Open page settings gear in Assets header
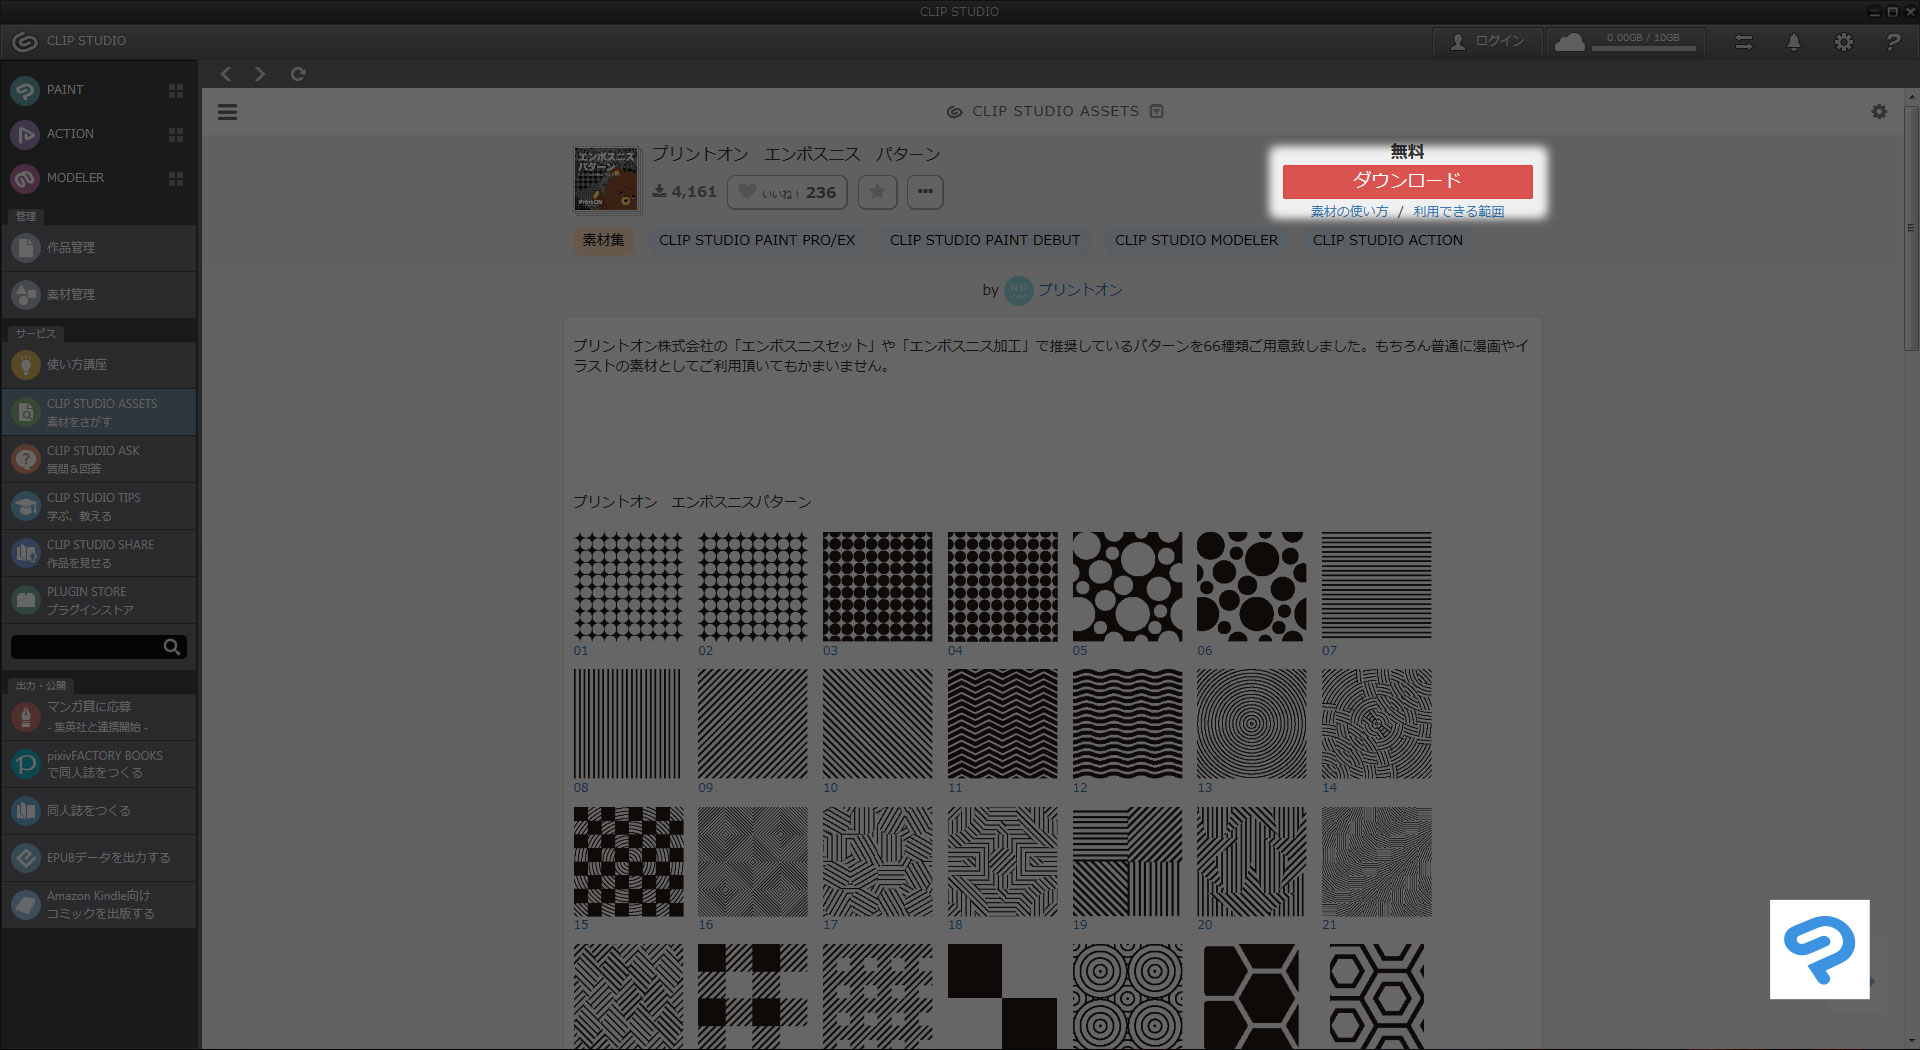 (1879, 112)
